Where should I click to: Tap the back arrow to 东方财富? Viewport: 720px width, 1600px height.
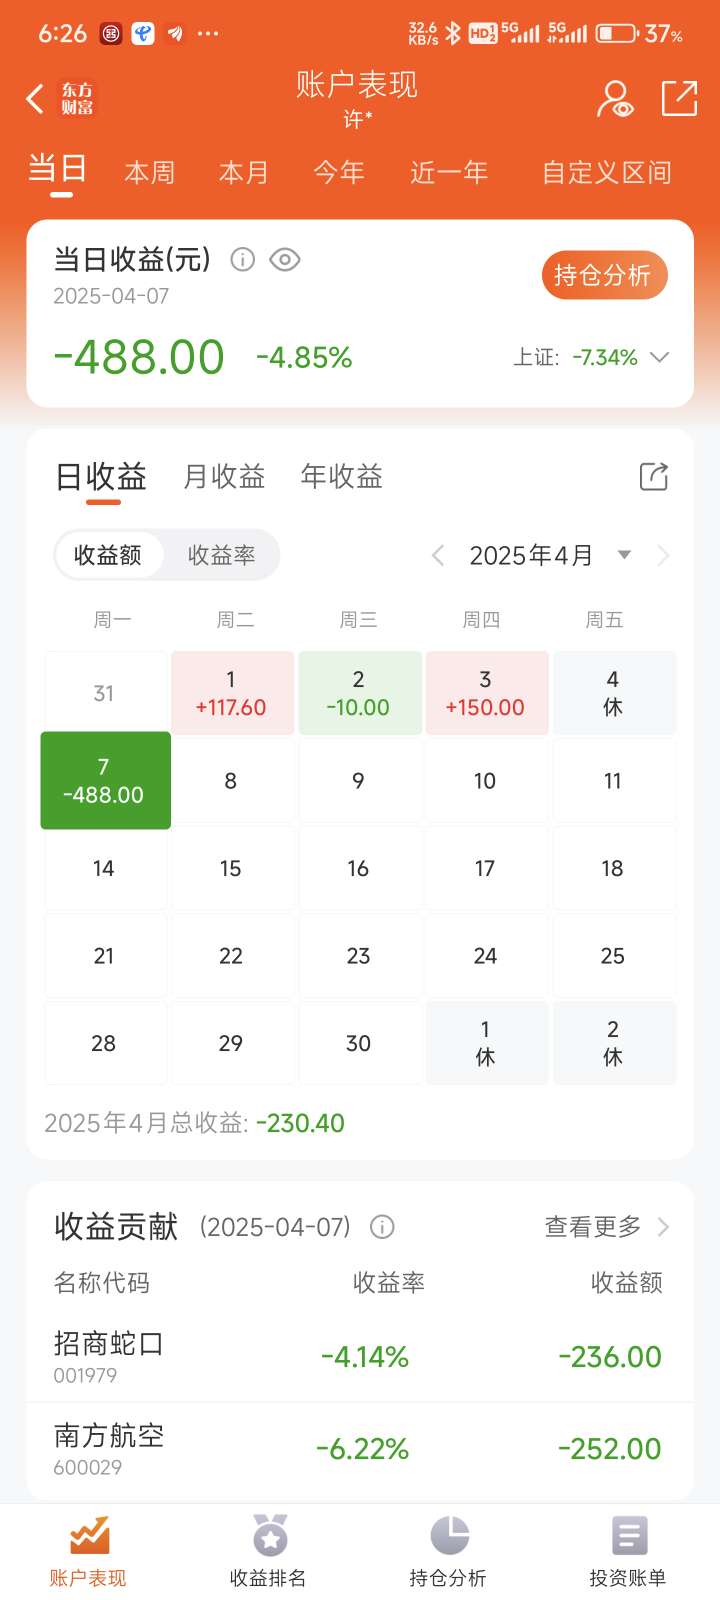35,99
